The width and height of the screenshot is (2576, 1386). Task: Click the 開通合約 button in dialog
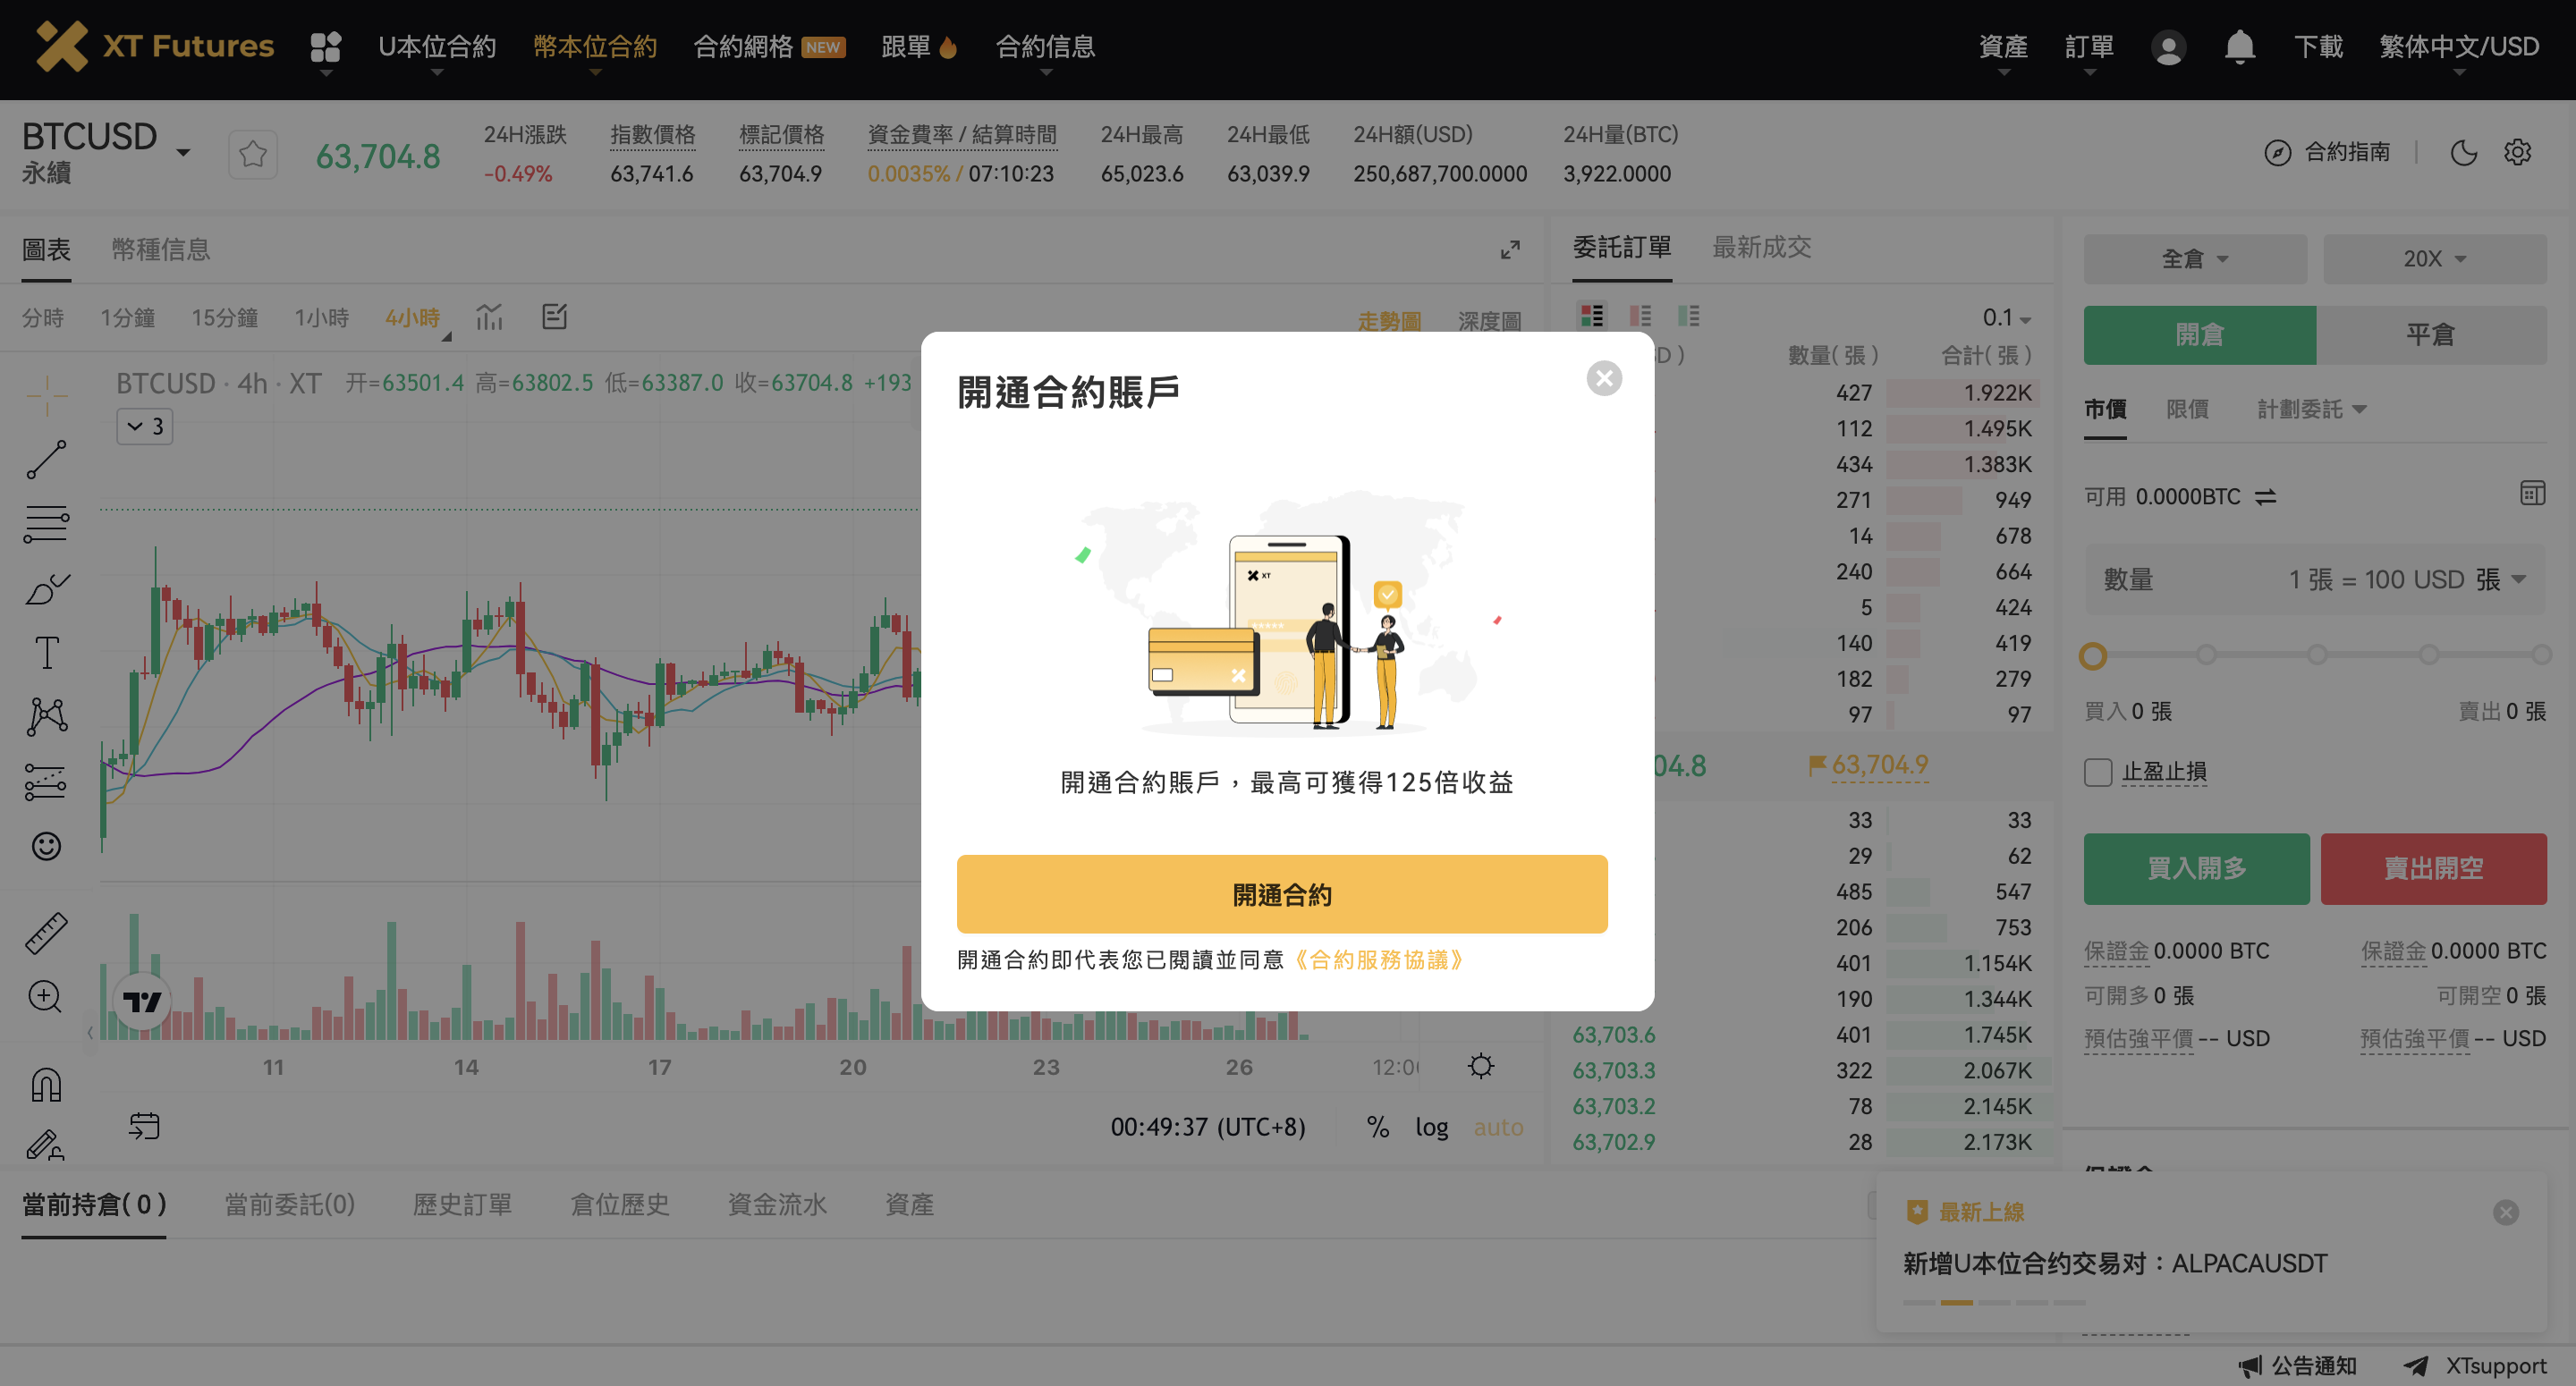(1281, 894)
